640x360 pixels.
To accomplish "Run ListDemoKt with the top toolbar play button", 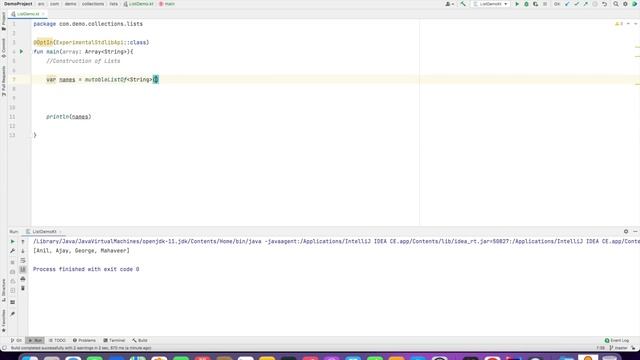I will (x=517, y=4).
